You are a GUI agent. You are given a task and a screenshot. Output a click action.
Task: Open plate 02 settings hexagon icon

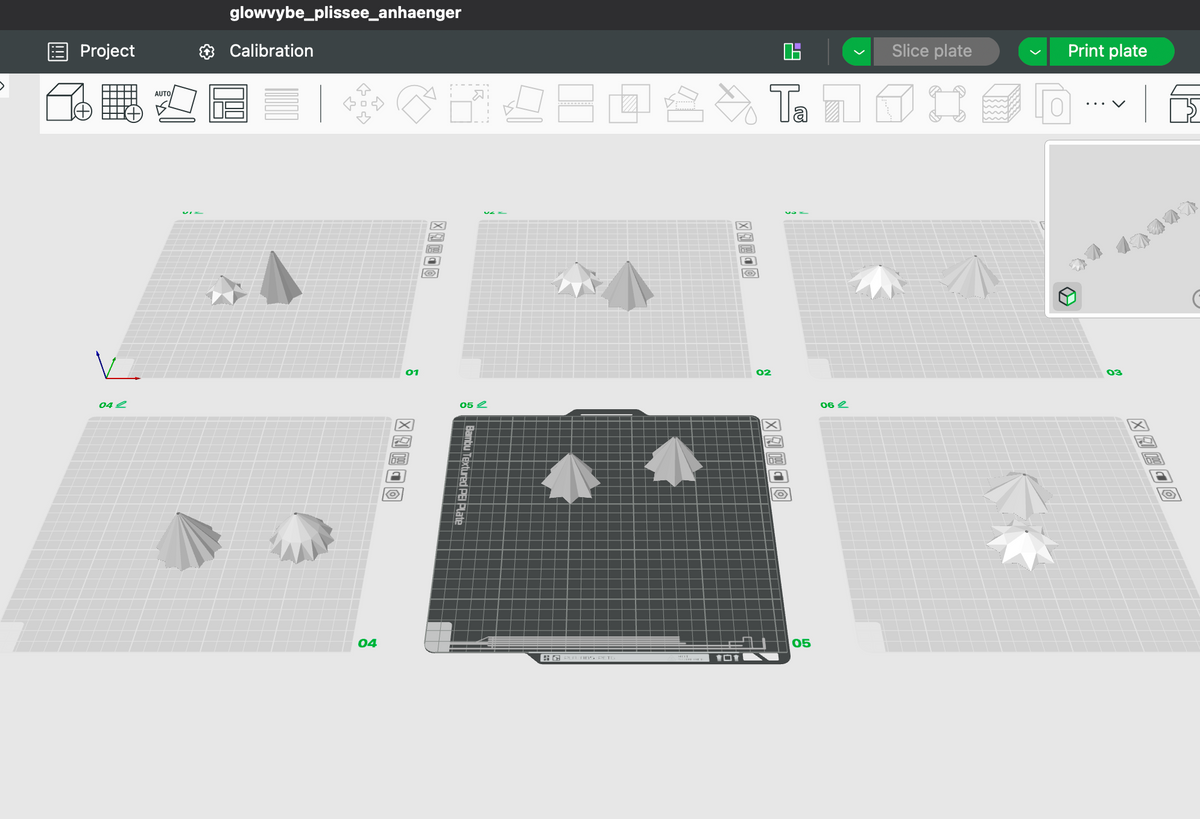750,272
